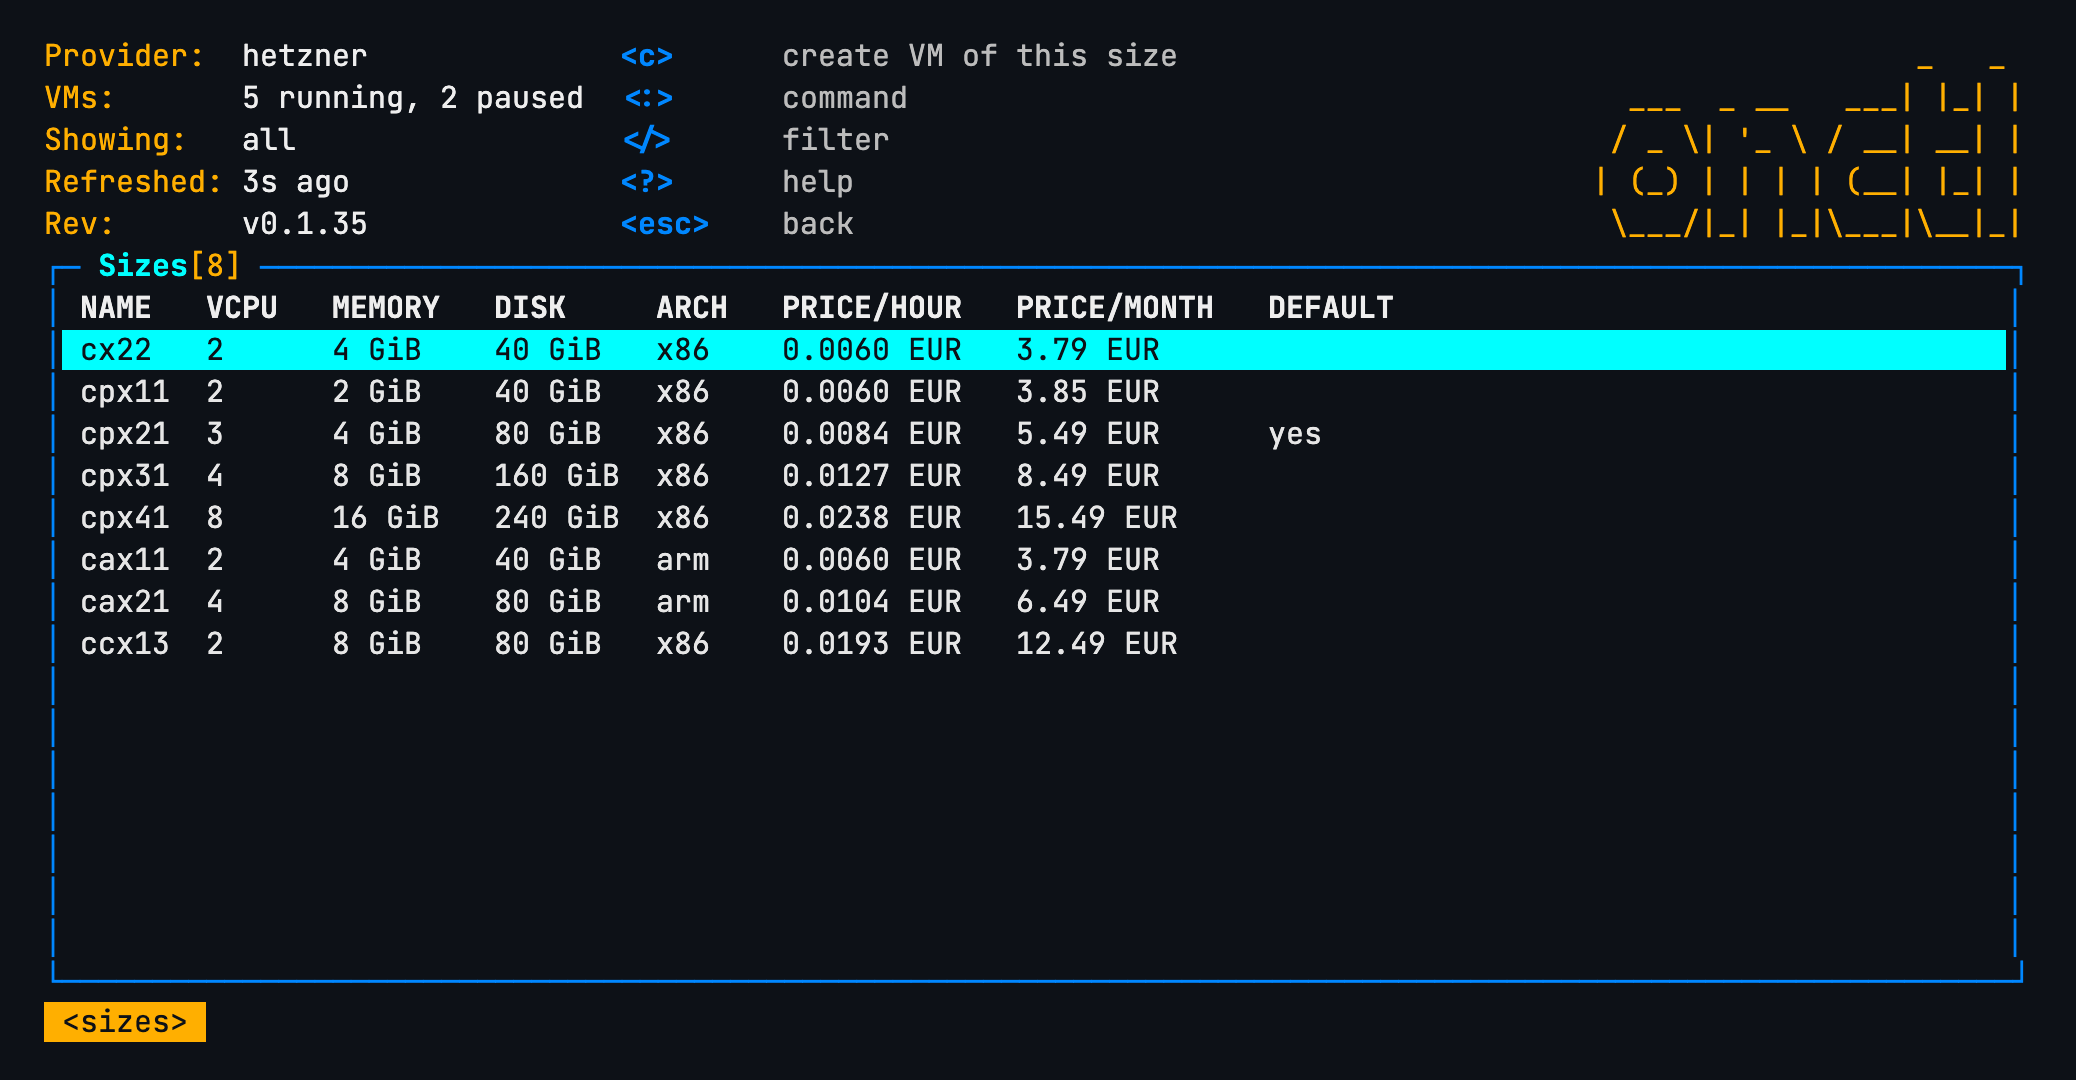Click the DEFAULT column header

(x=1331, y=308)
